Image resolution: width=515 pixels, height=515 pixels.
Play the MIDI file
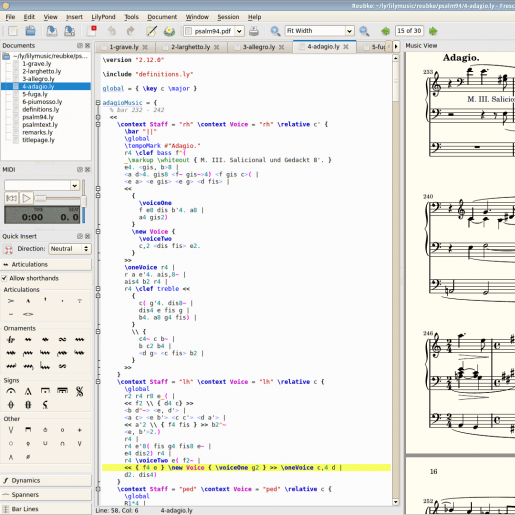click(26, 198)
